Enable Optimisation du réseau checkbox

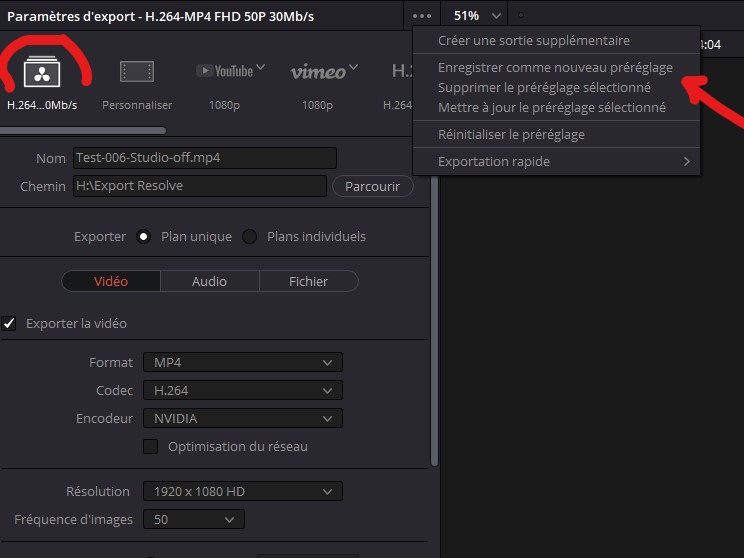[151, 447]
